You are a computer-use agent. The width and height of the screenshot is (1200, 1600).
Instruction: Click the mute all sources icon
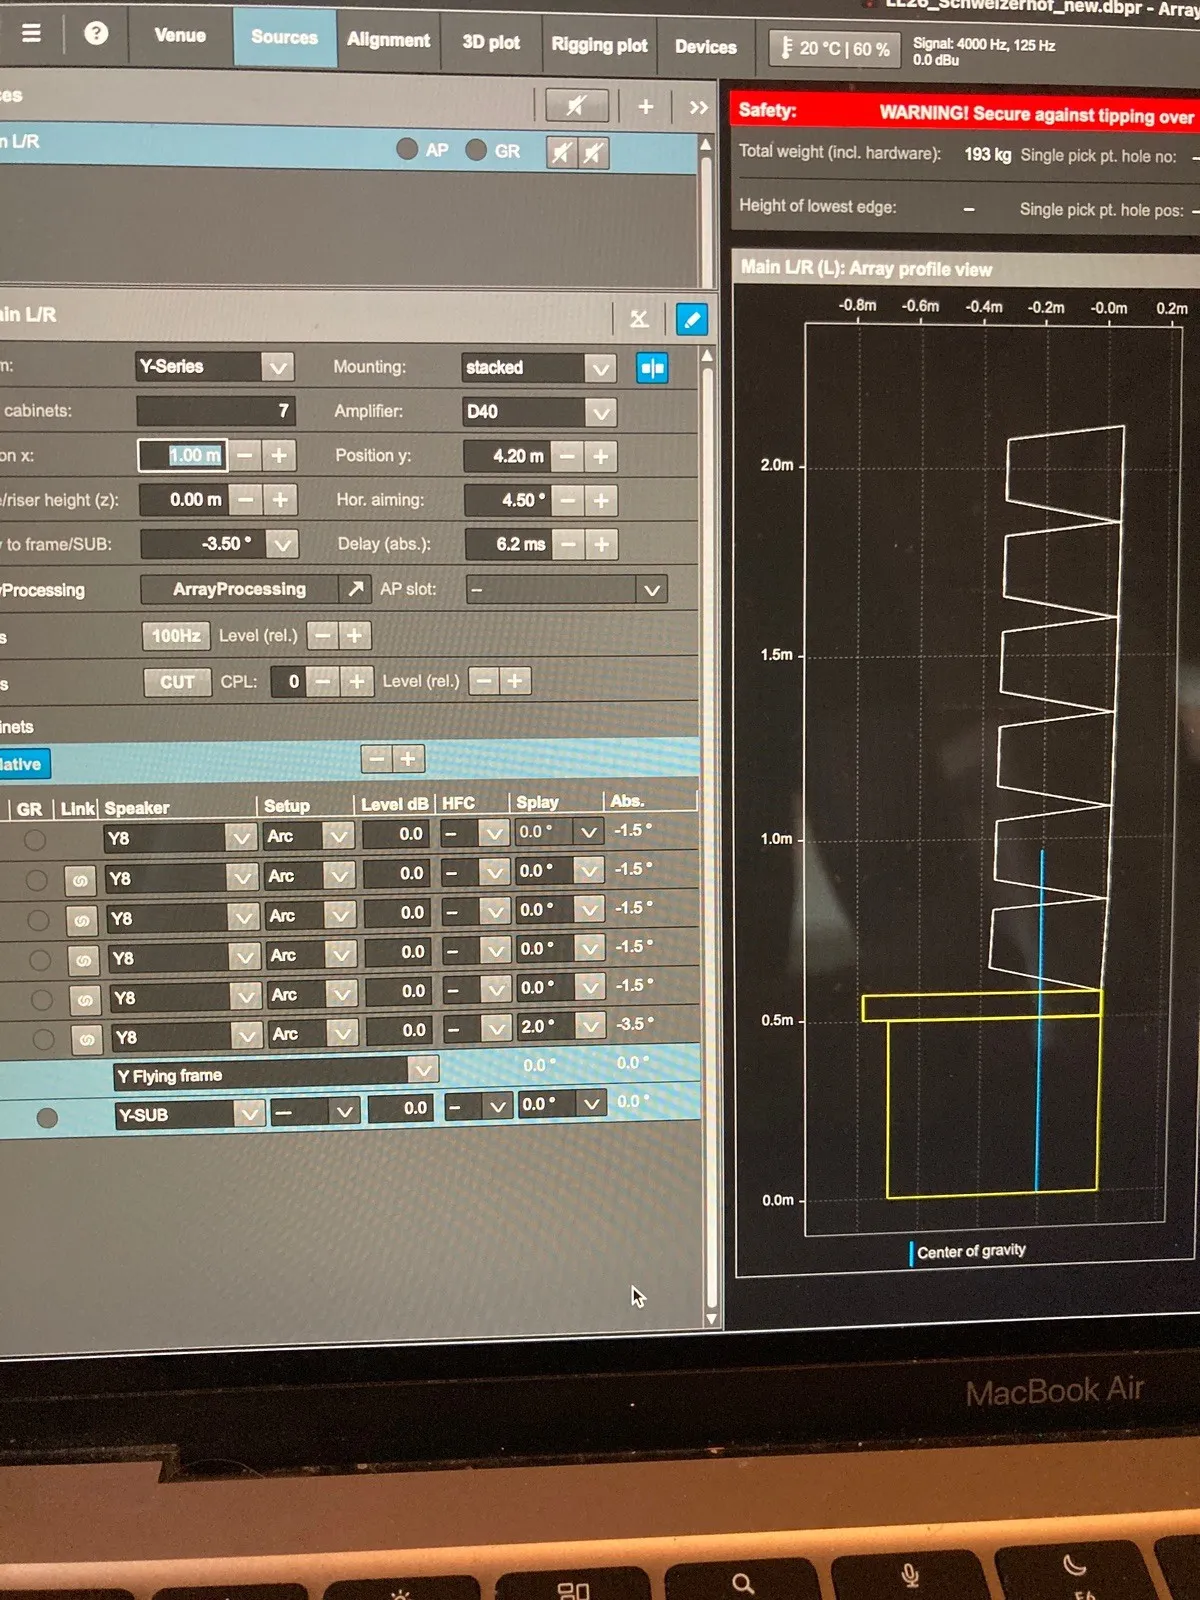tap(576, 105)
